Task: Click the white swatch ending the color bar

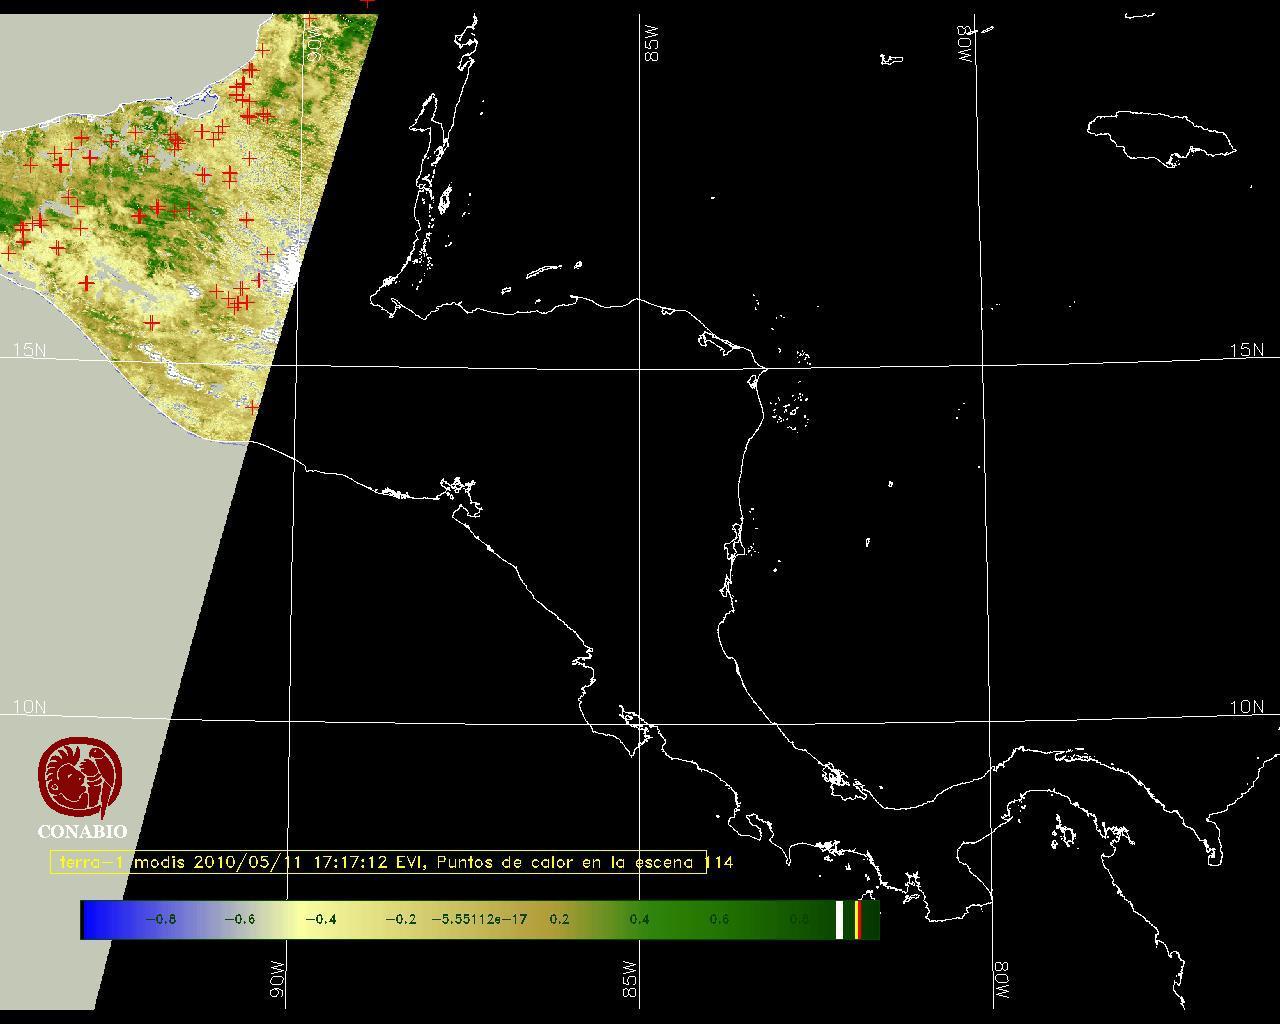Action: point(840,919)
